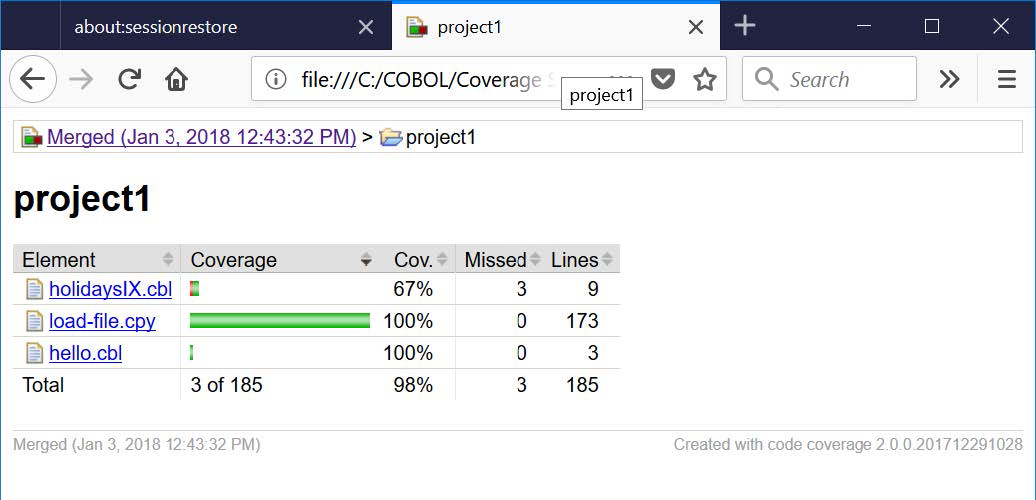This screenshot has width=1036, height=500.
Task: Sort table by Element column
Action: (96, 260)
